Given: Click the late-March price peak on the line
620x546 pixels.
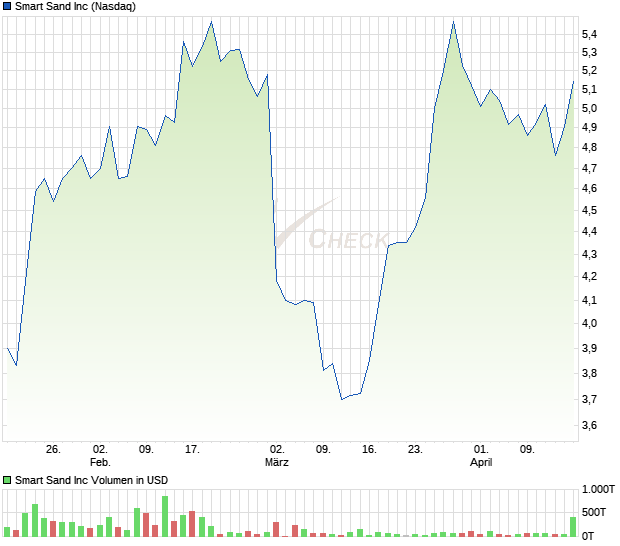Looking at the screenshot, I should click(454, 22).
